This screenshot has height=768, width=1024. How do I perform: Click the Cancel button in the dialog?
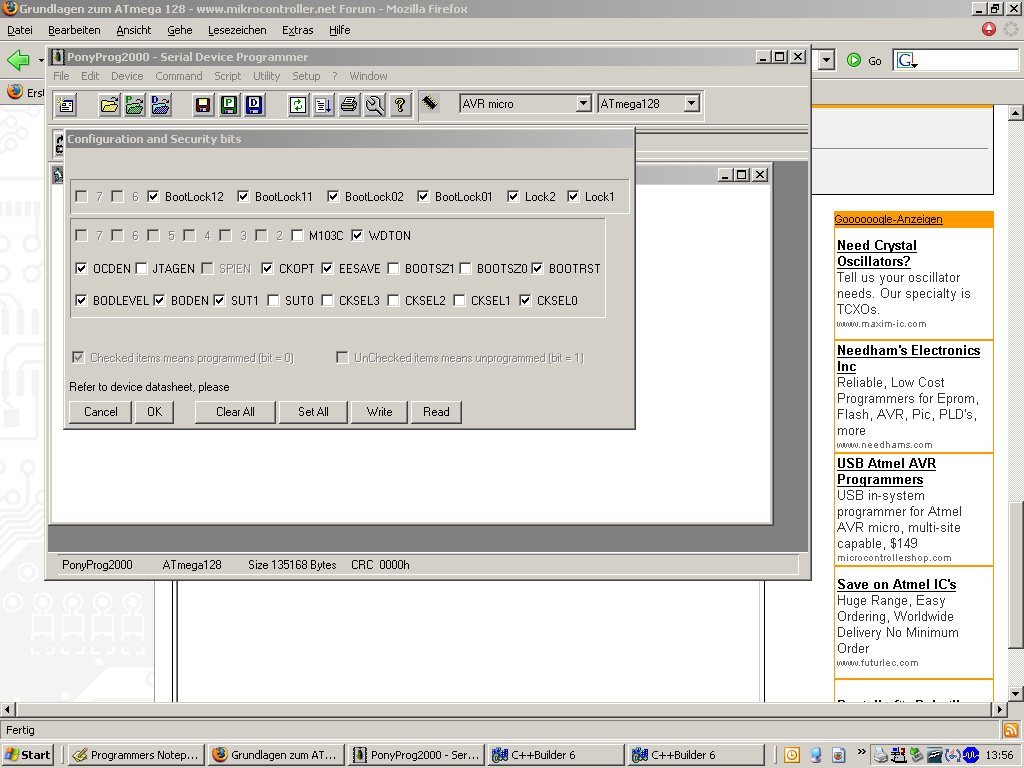101,412
